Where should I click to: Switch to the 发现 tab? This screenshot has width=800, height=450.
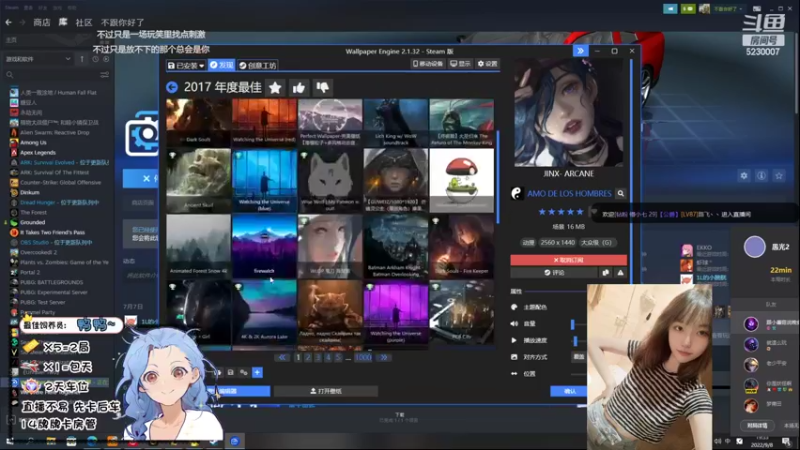coord(221,65)
